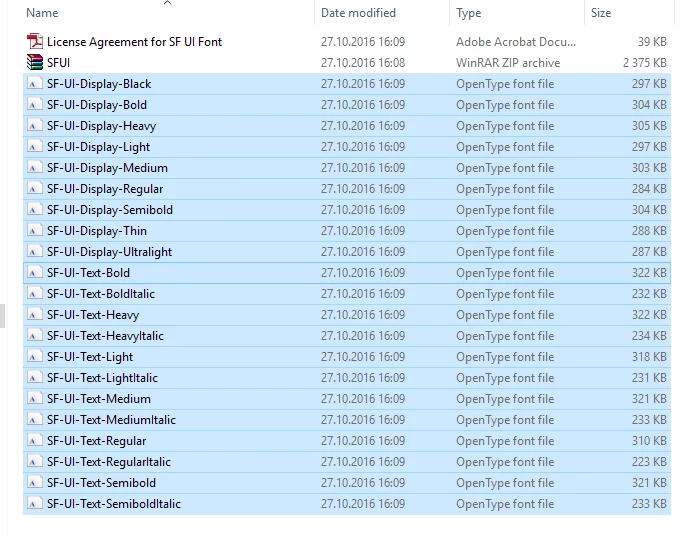Select the SF-UI-Text-BoldItalic file name
Screen dimensions: 700x534
tap(101, 293)
